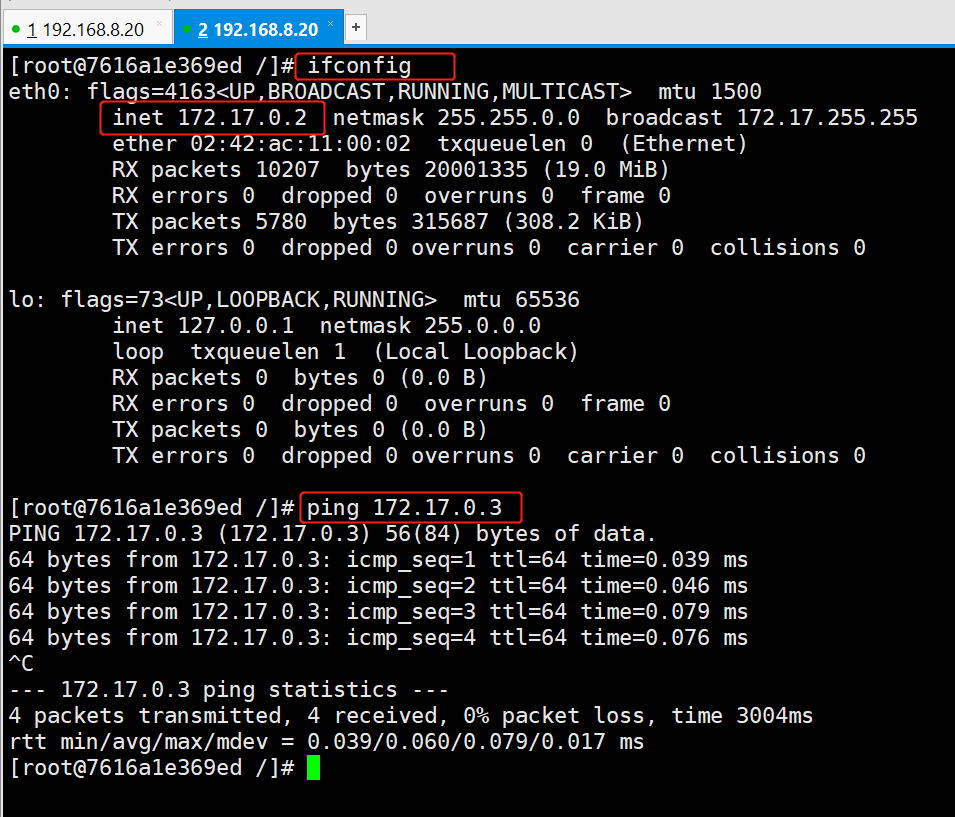Click the green cursor at the last prompt
This screenshot has width=955, height=817.
tap(313, 768)
